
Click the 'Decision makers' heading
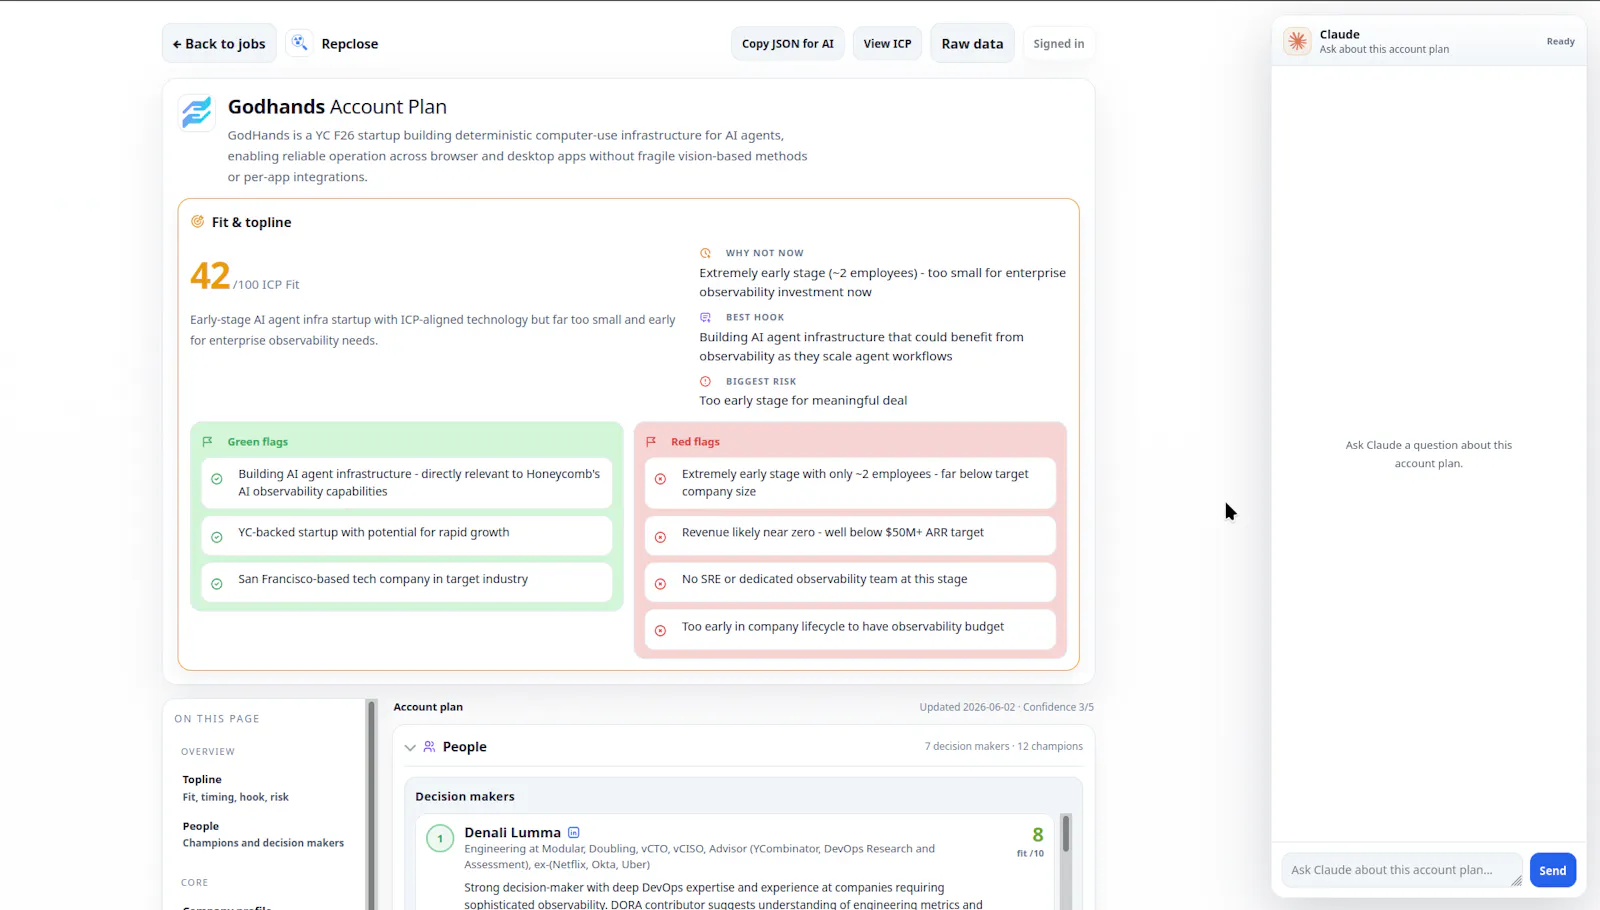tap(465, 797)
